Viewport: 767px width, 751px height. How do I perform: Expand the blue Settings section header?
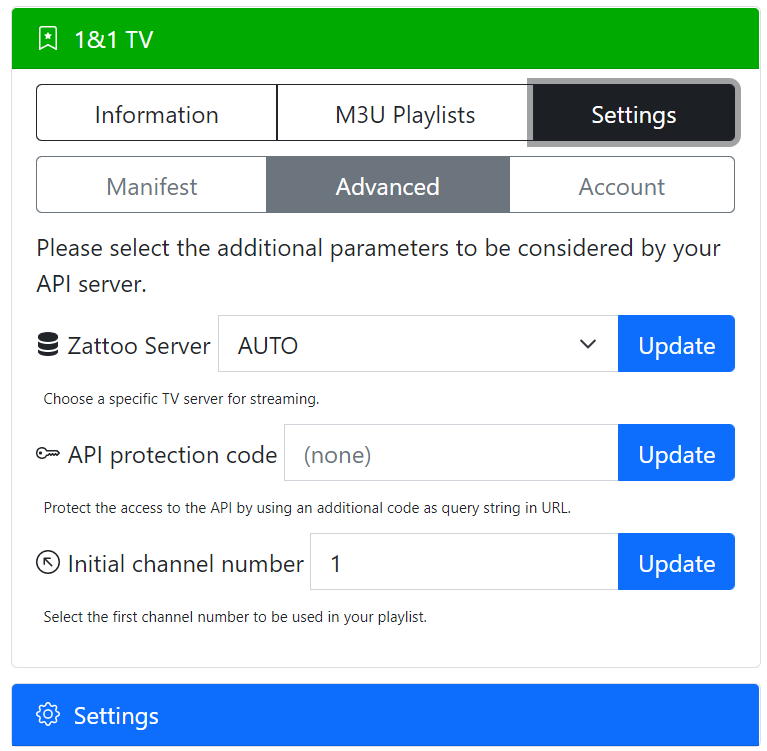(x=385, y=715)
